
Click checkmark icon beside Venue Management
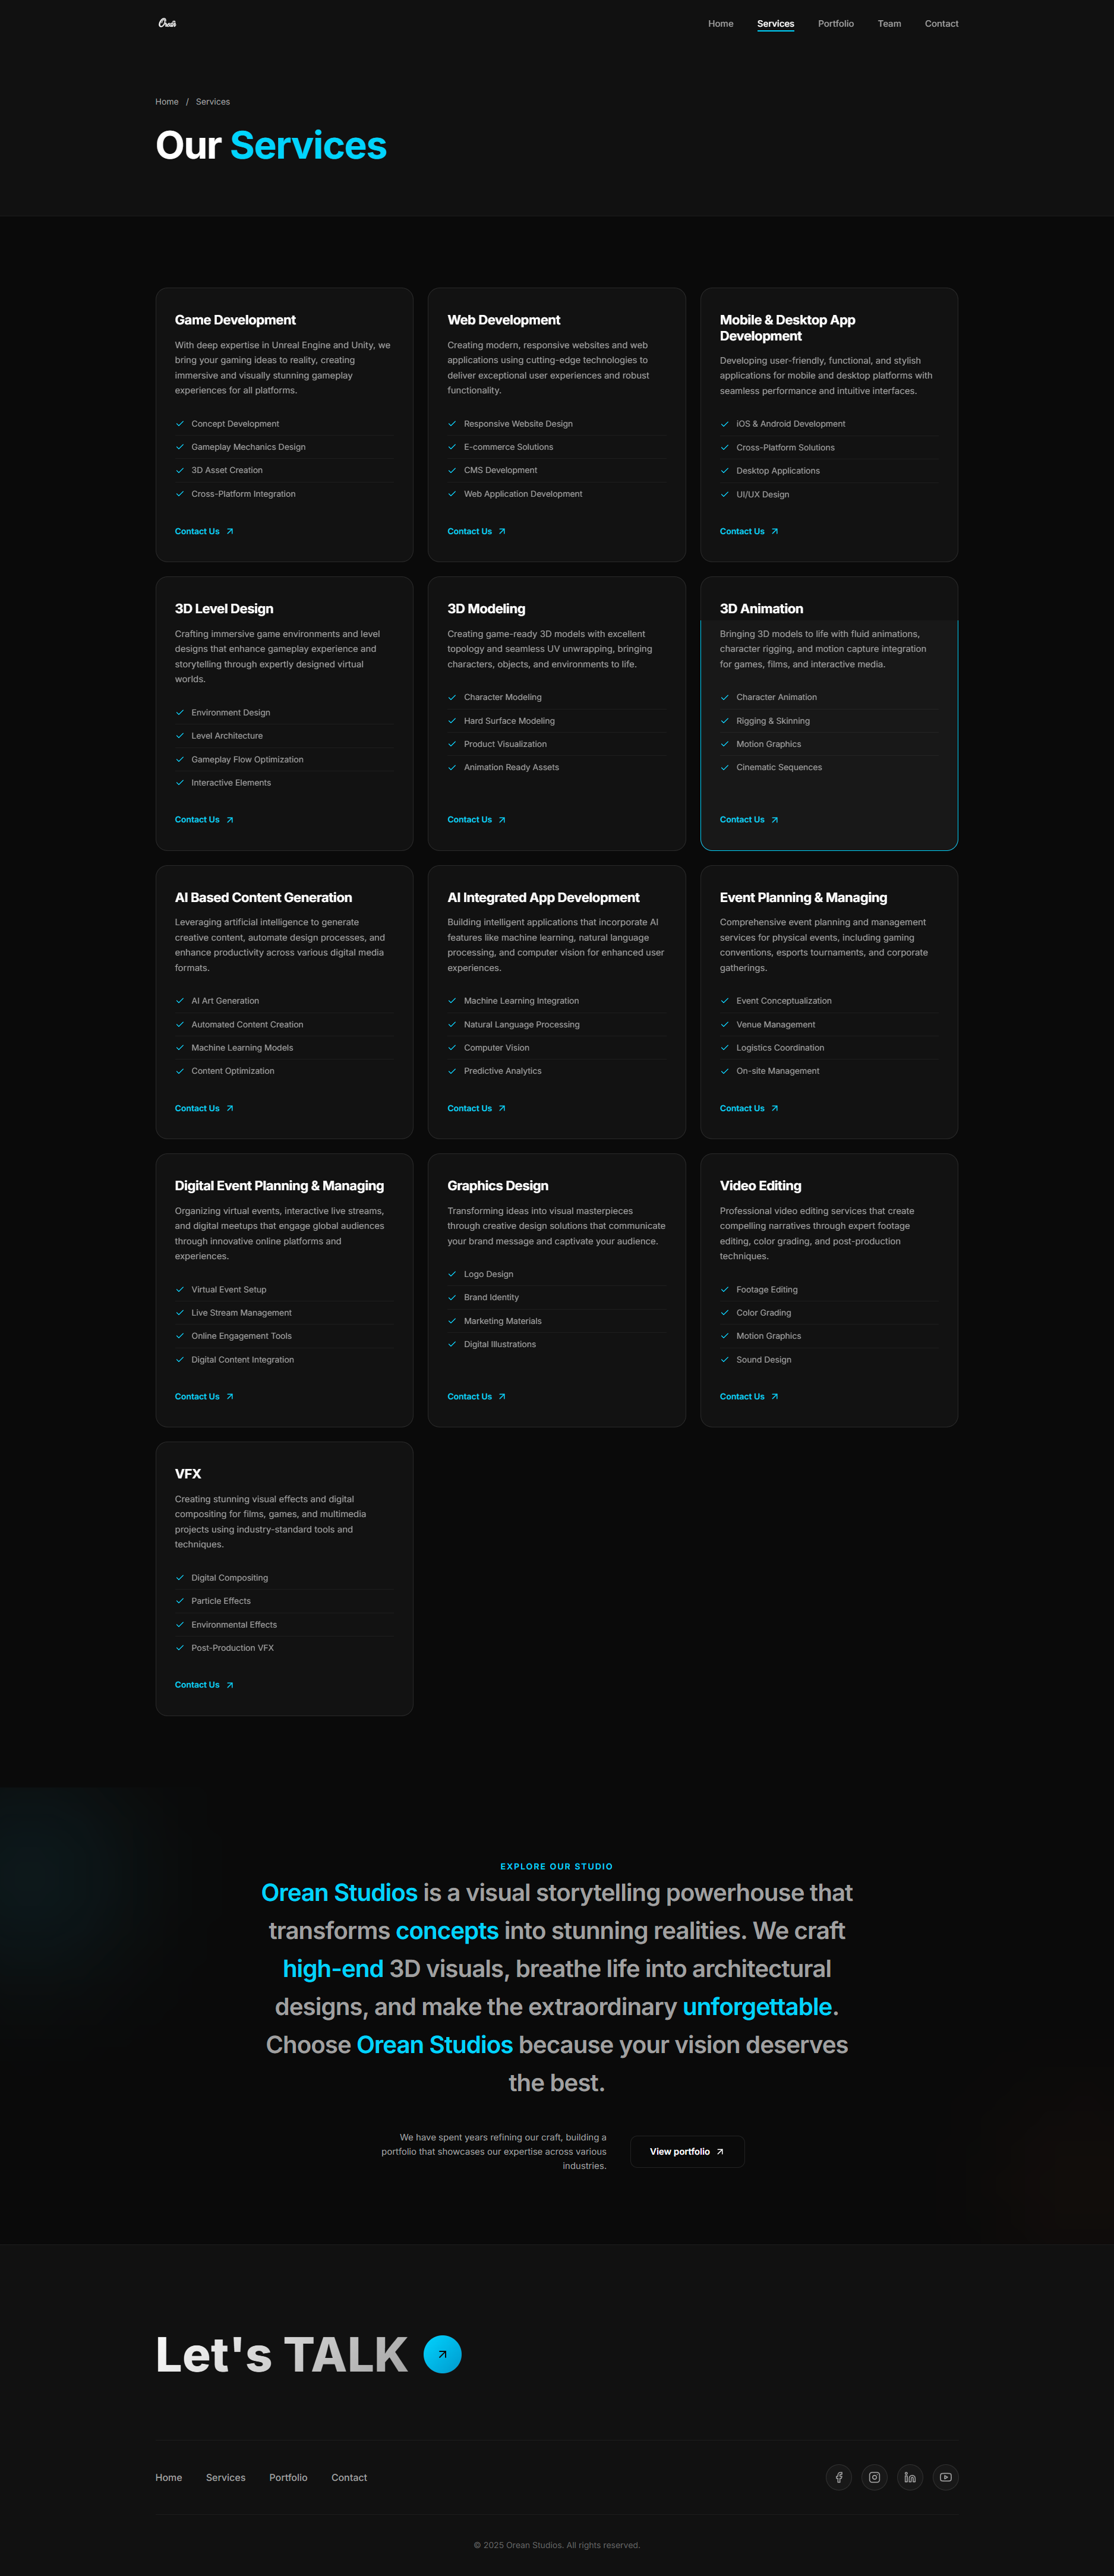pos(725,1025)
